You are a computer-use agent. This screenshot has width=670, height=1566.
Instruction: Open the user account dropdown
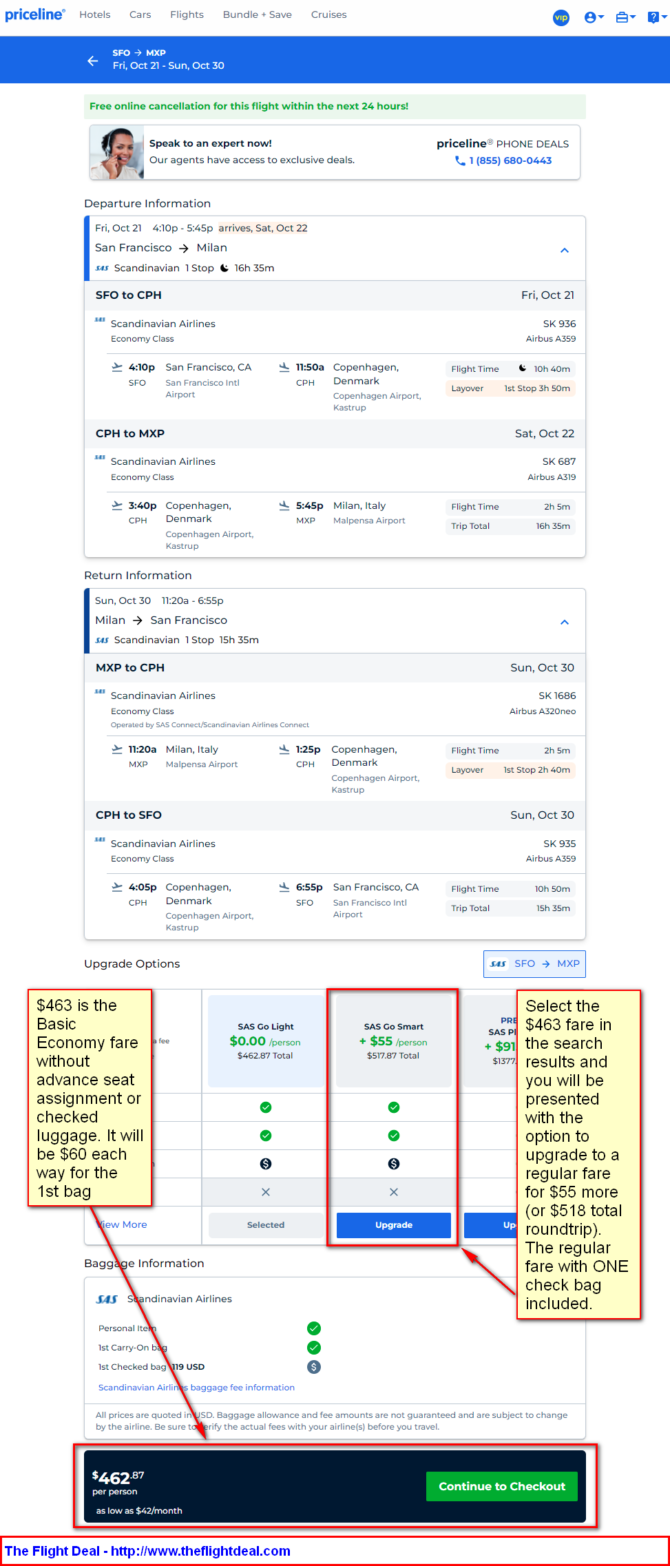(x=594, y=17)
